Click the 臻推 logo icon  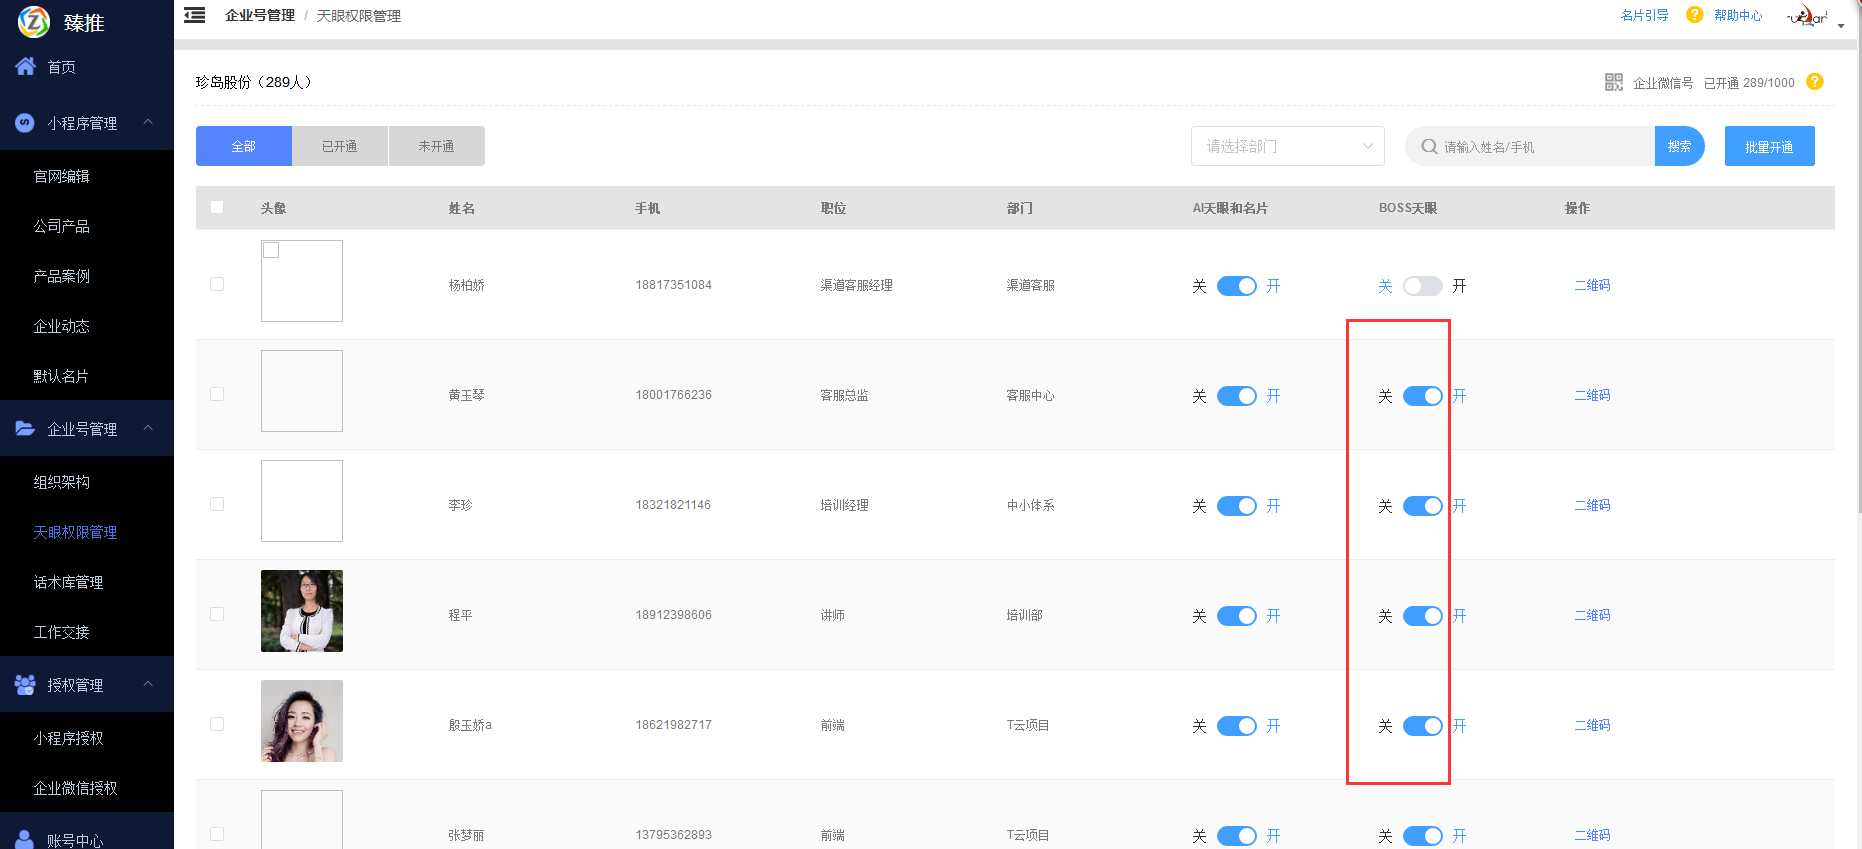[34, 21]
